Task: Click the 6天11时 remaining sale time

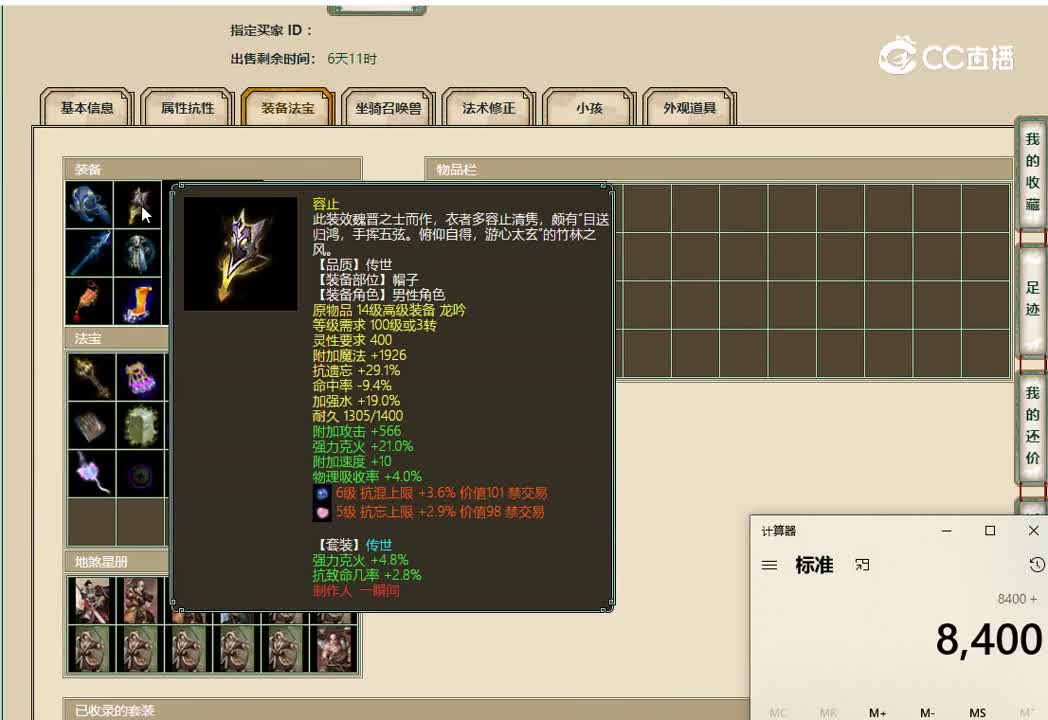Action: click(352, 59)
